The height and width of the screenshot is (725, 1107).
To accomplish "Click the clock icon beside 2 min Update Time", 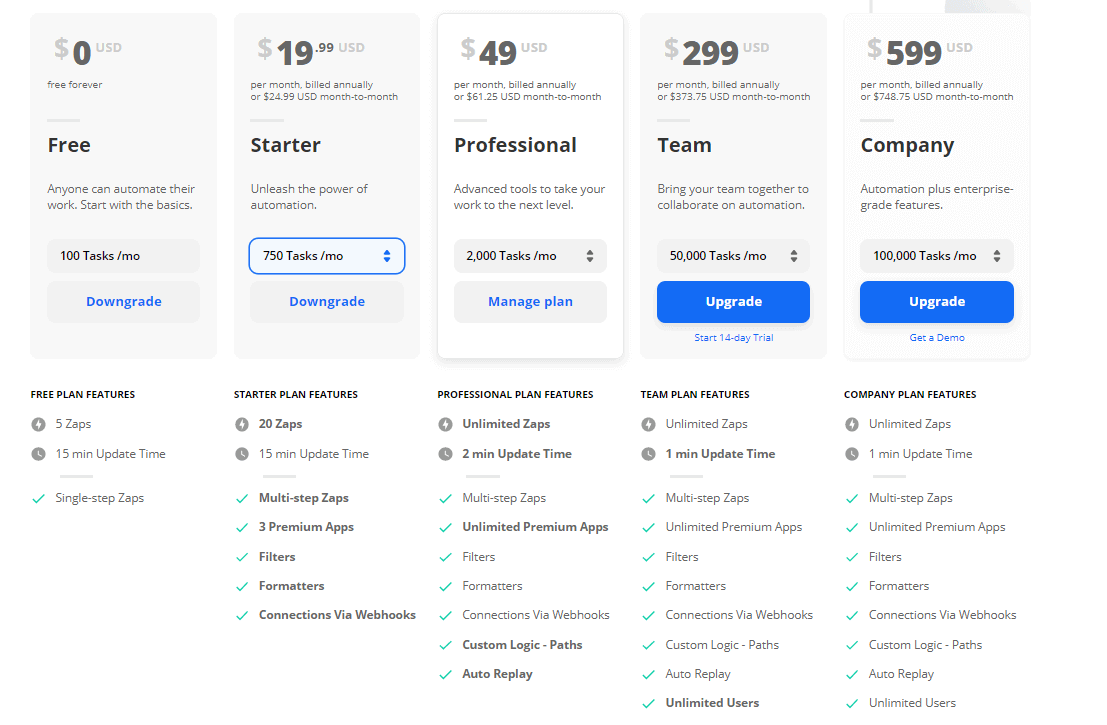I will coord(445,454).
